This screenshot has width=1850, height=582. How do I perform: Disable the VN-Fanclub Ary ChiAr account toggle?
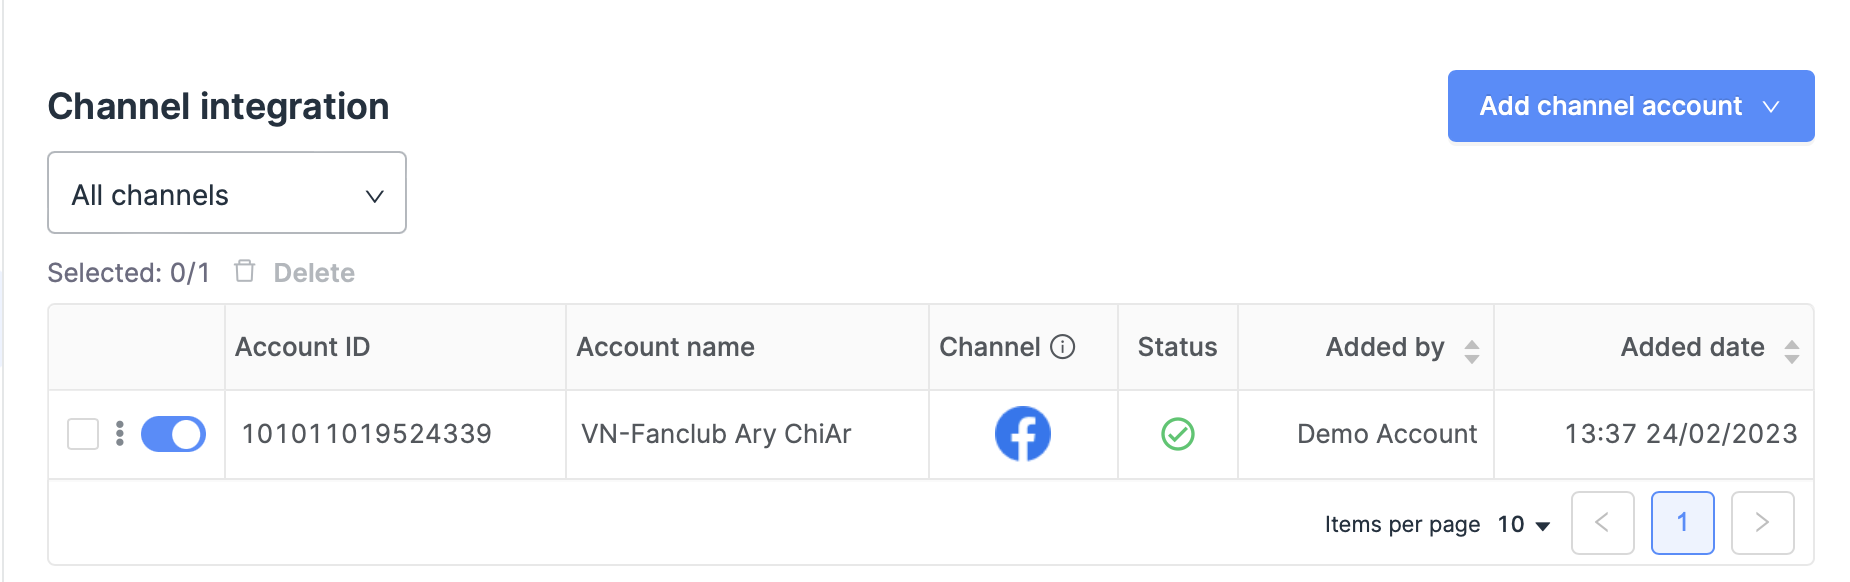(173, 434)
